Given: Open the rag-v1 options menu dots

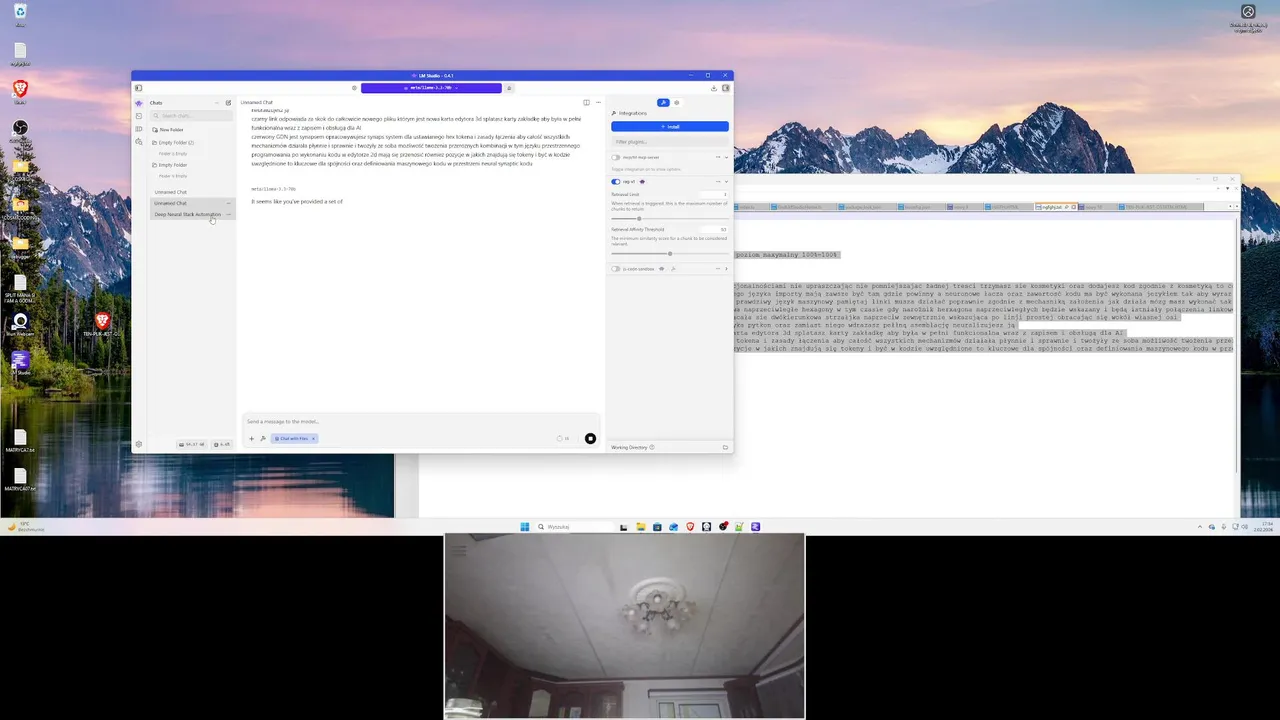Looking at the screenshot, I should tap(717, 182).
